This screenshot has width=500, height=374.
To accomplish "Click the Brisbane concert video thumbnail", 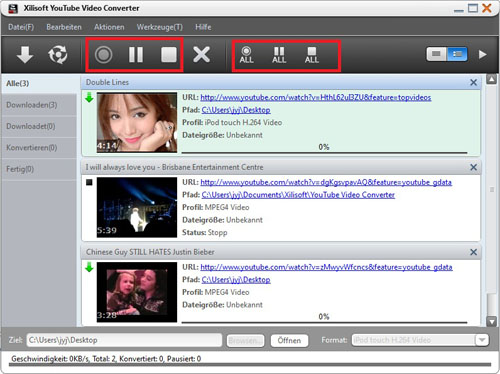I will click(137, 207).
